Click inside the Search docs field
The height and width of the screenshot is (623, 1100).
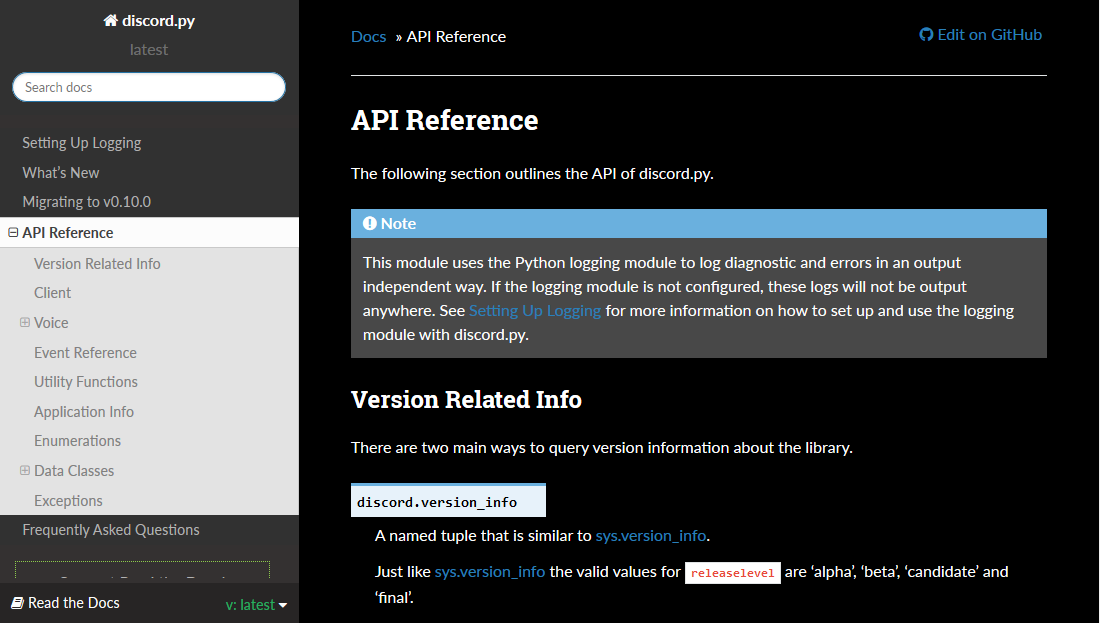148,87
